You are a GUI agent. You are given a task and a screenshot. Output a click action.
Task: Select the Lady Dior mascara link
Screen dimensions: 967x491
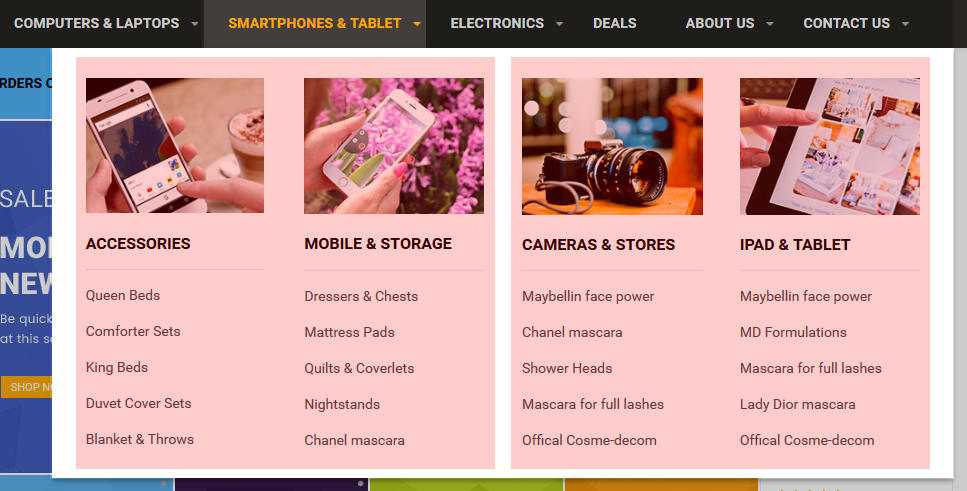tap(797, 405)
